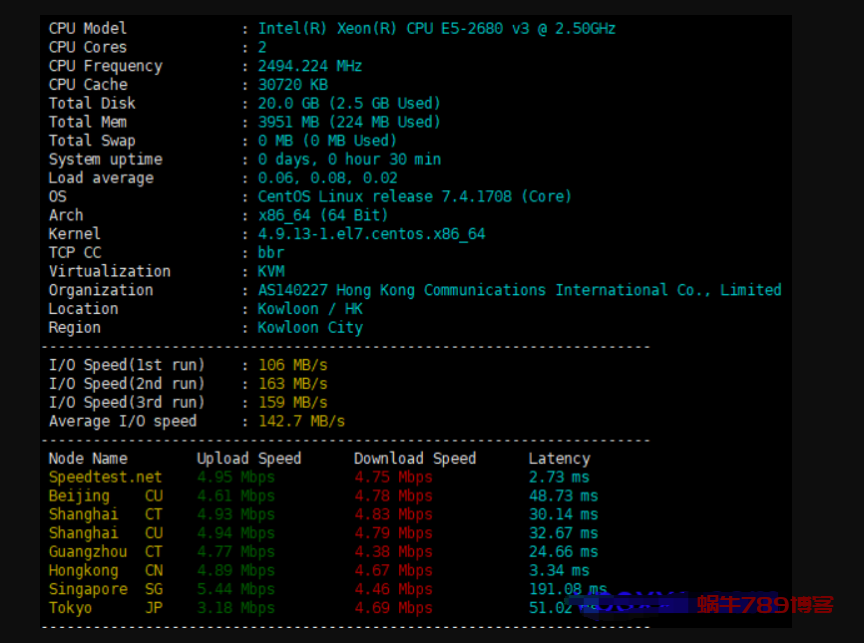The height and width of the screenshot is (643, 864).
Task: Click the Latency column header
Action: click(559, 458)
